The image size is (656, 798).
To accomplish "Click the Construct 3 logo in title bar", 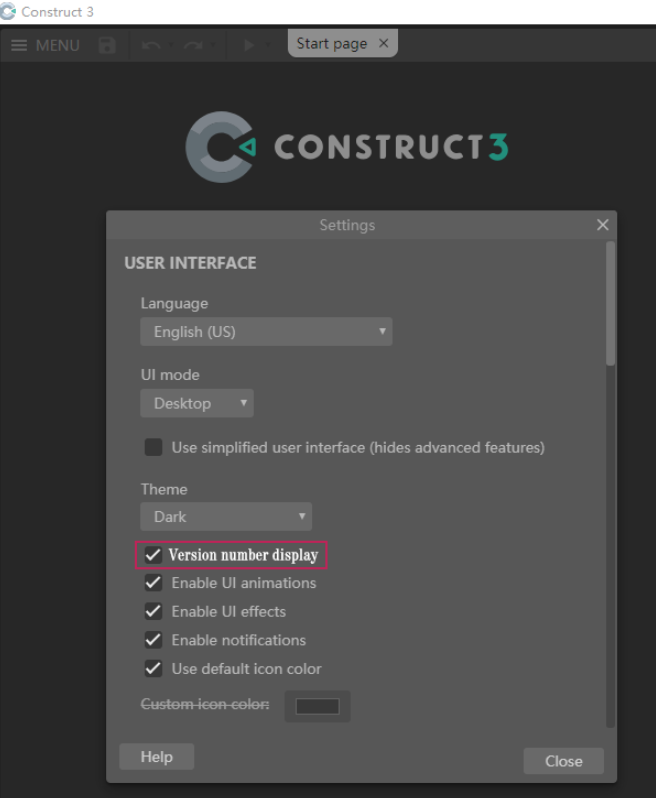I will tap(8, 11).
